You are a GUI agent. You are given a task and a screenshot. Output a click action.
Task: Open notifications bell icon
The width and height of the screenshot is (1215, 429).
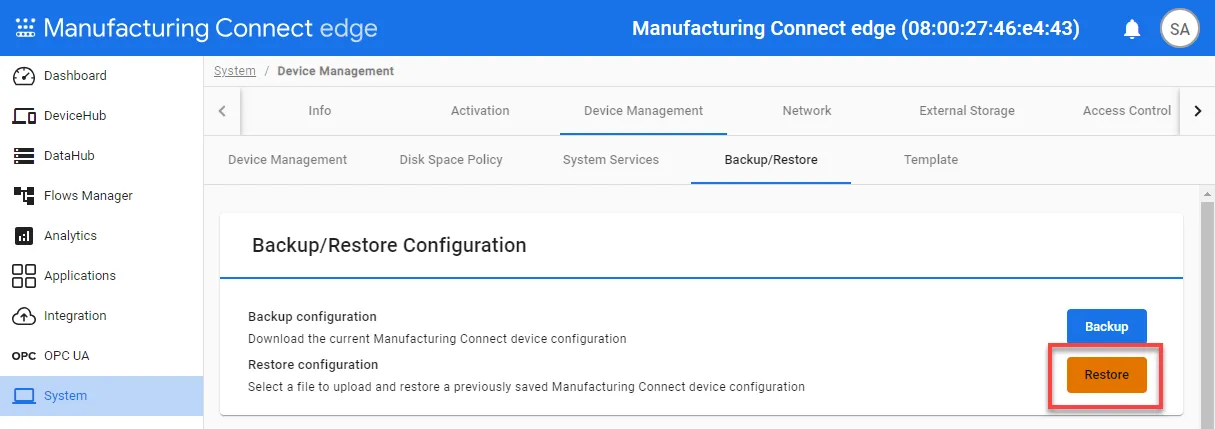pos(1132,29)
